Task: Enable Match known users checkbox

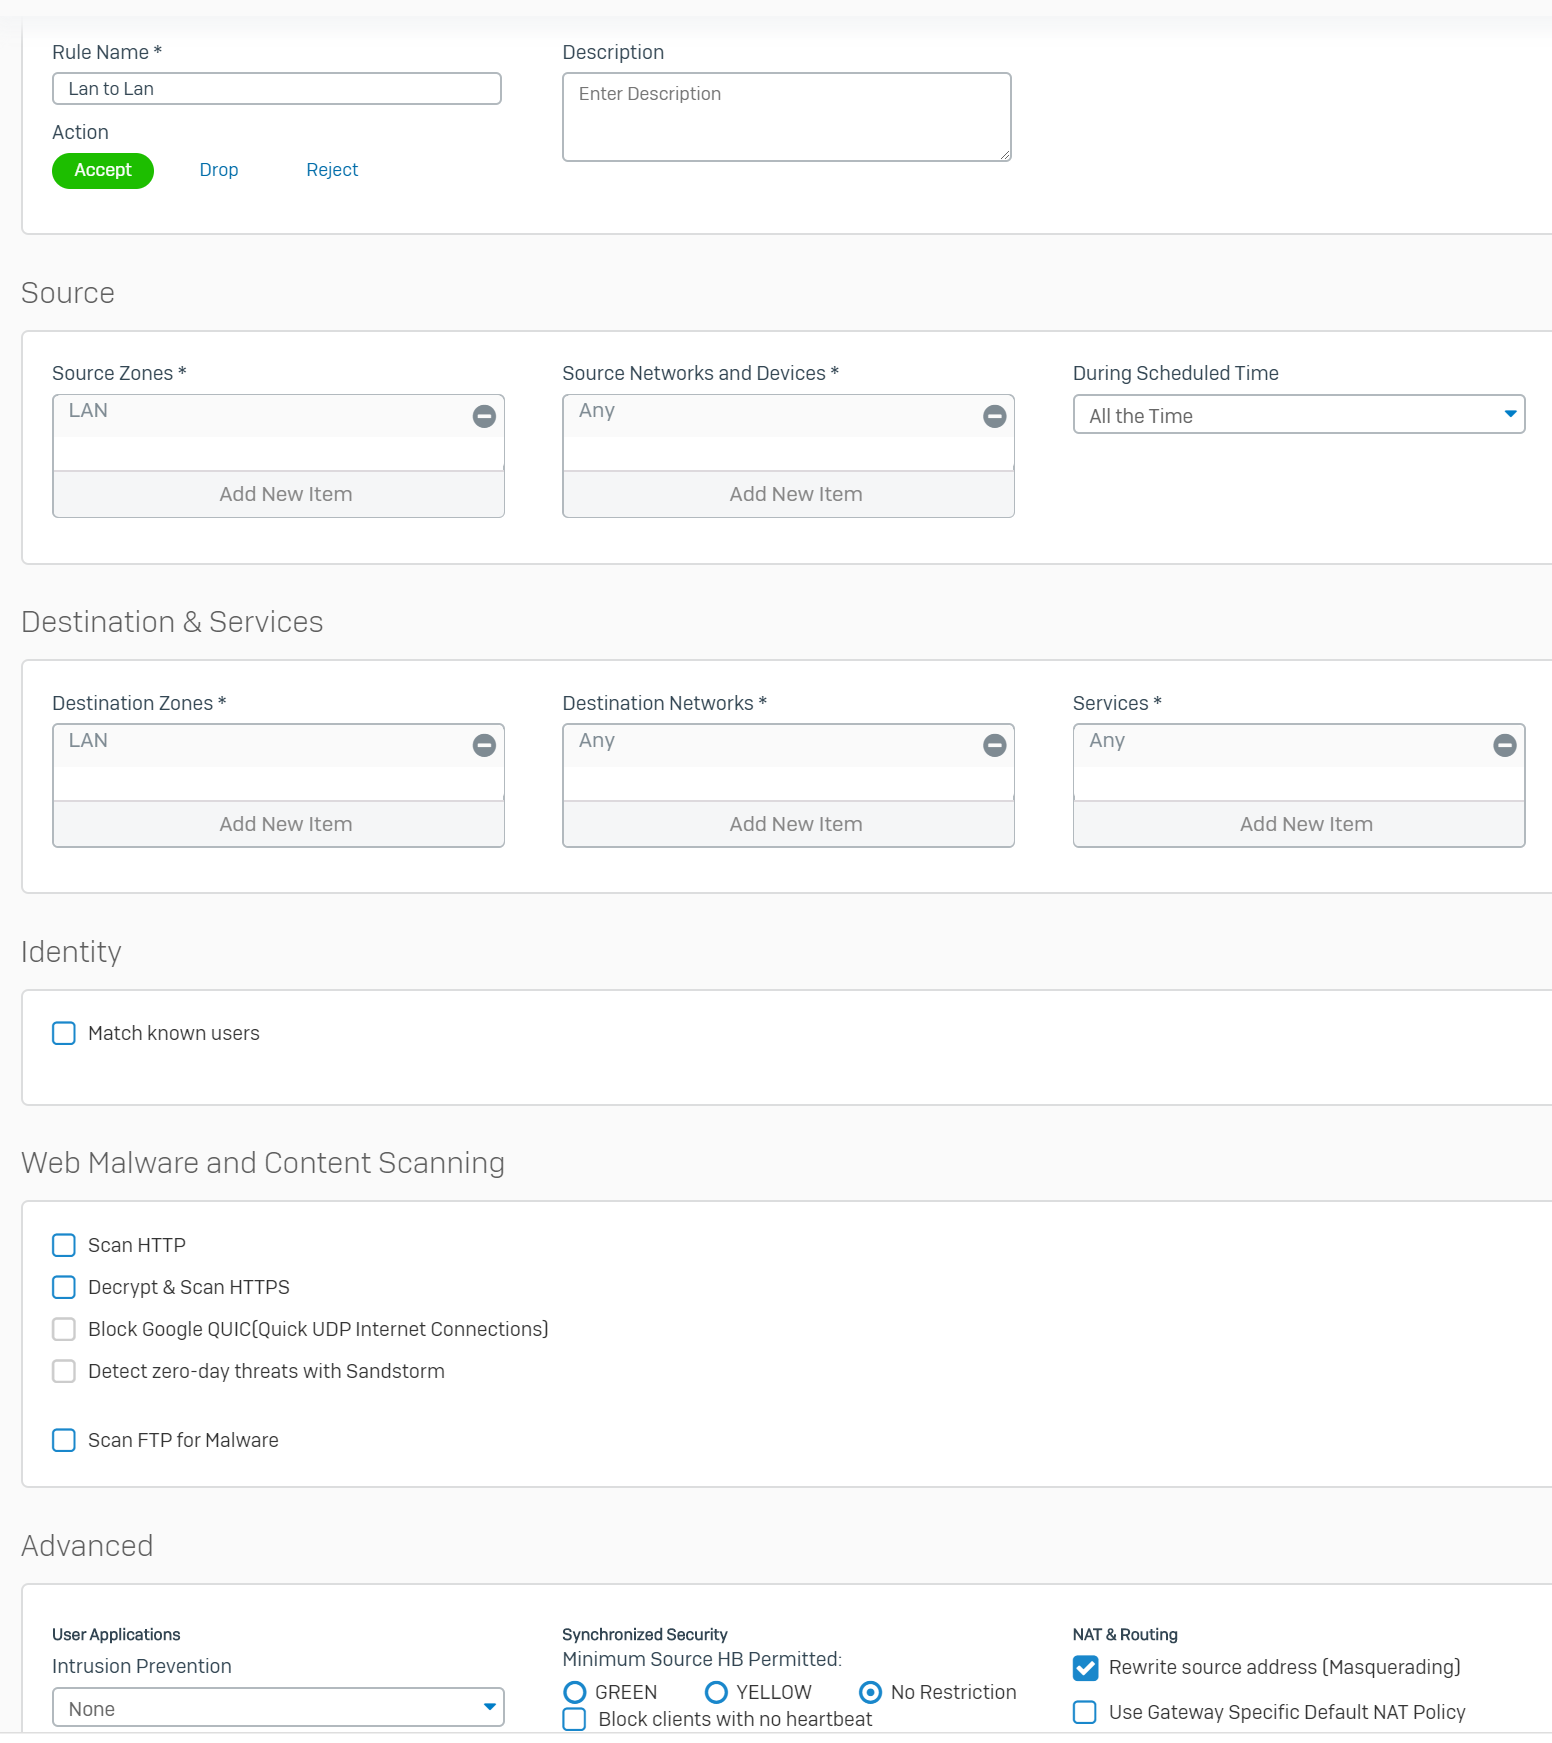Action: tap(64, 1033)
